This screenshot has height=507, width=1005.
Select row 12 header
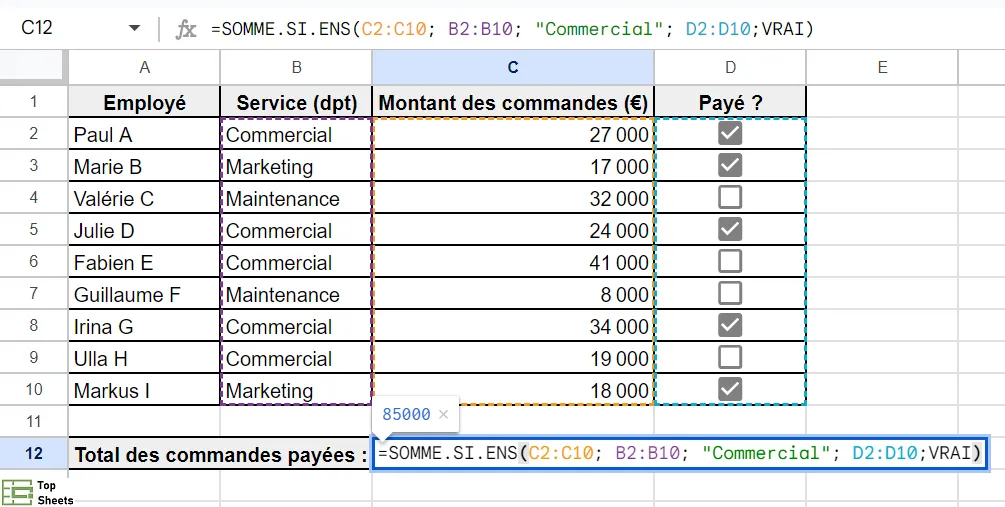(x=33, y=454)
